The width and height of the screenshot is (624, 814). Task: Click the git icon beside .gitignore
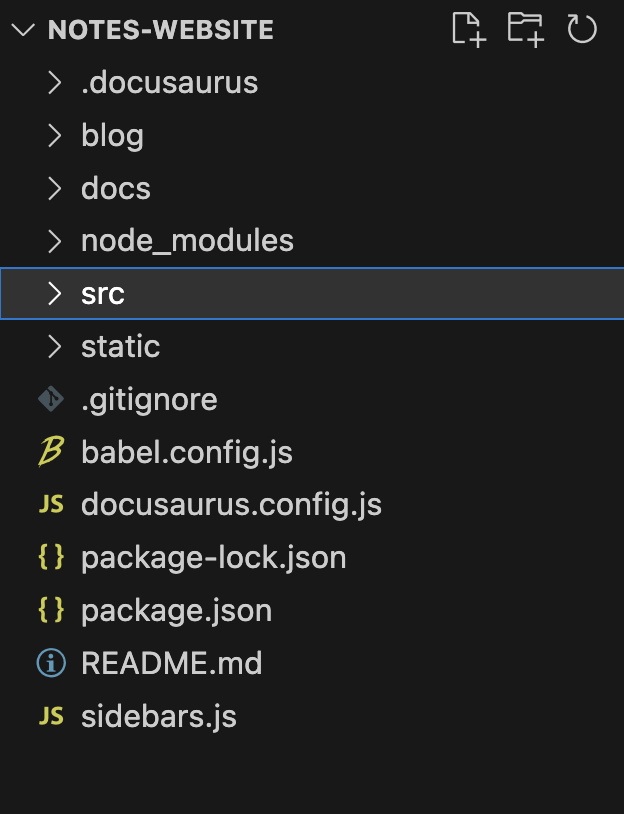click(51, 399)
